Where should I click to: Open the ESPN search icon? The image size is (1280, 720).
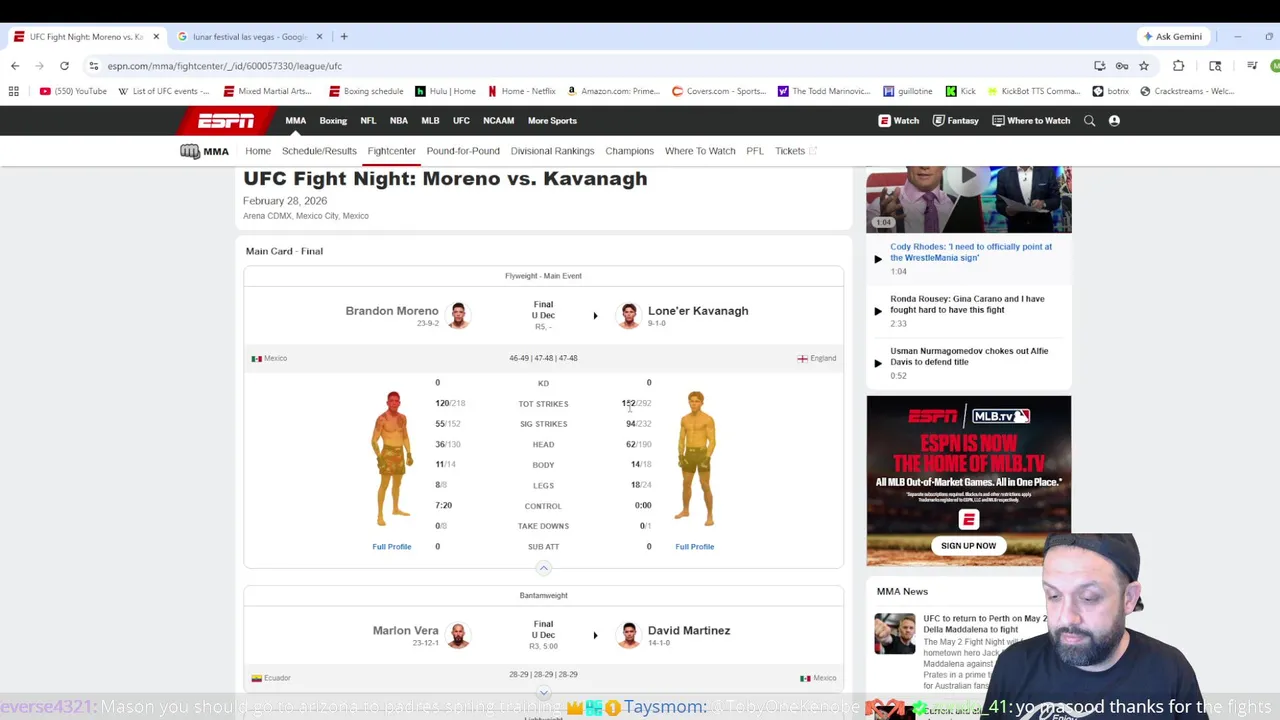tap(1089, 121)
